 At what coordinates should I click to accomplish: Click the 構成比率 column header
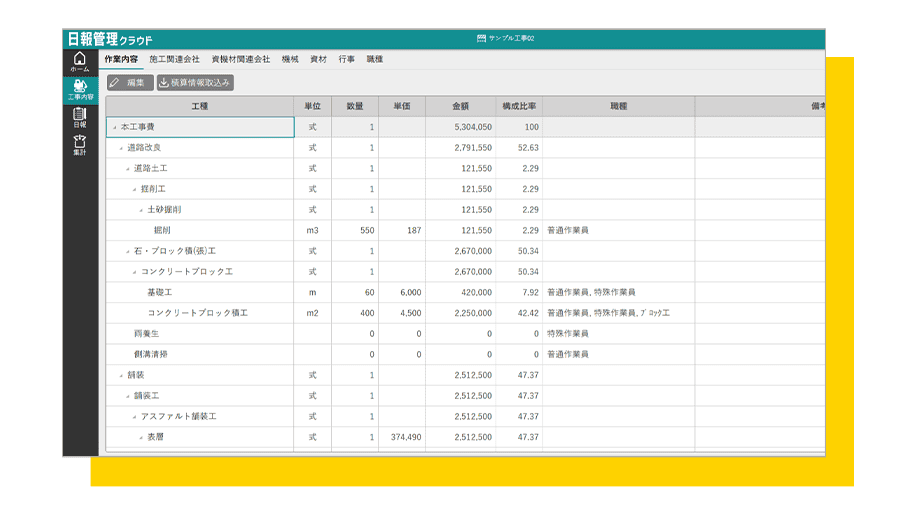pos(519,106)
